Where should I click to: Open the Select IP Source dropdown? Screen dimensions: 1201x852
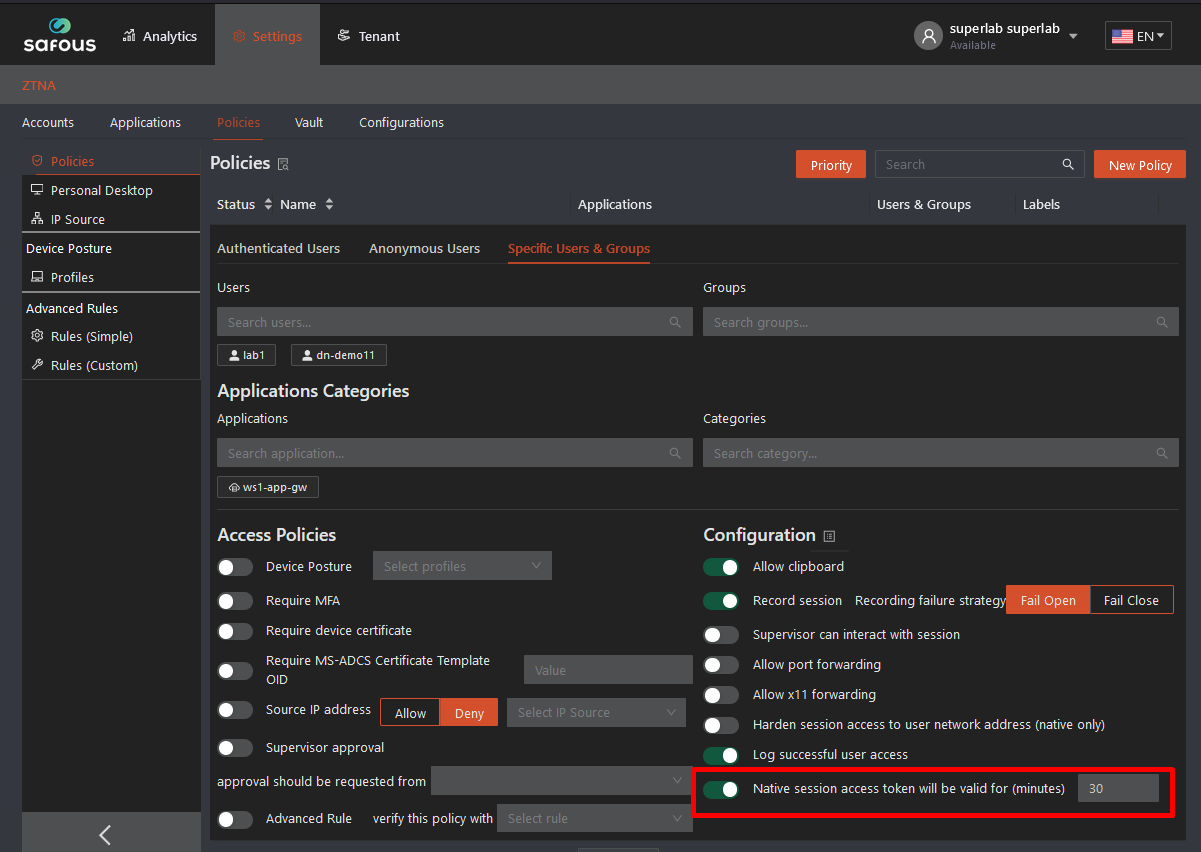pyautogui.click(x=595, y=713)
